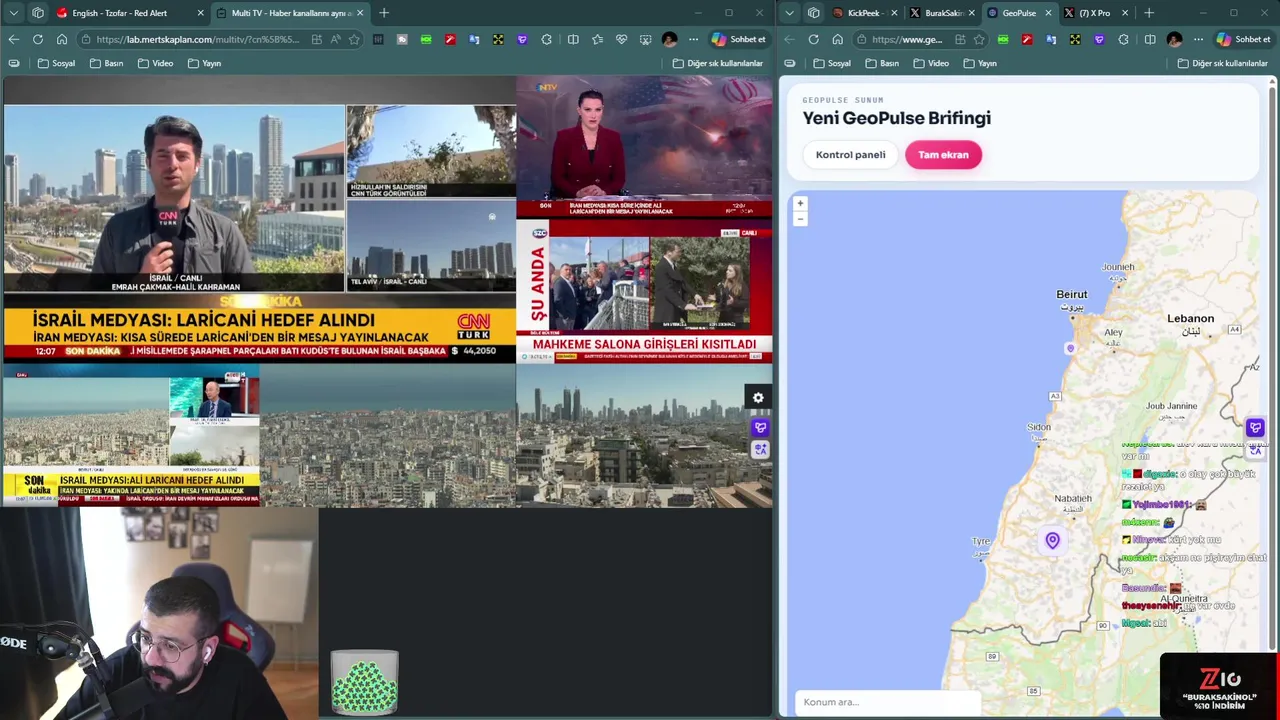Click the Kontrol paneli button
The width and height of the screenshot is (1280, 720).
(850, 155)
